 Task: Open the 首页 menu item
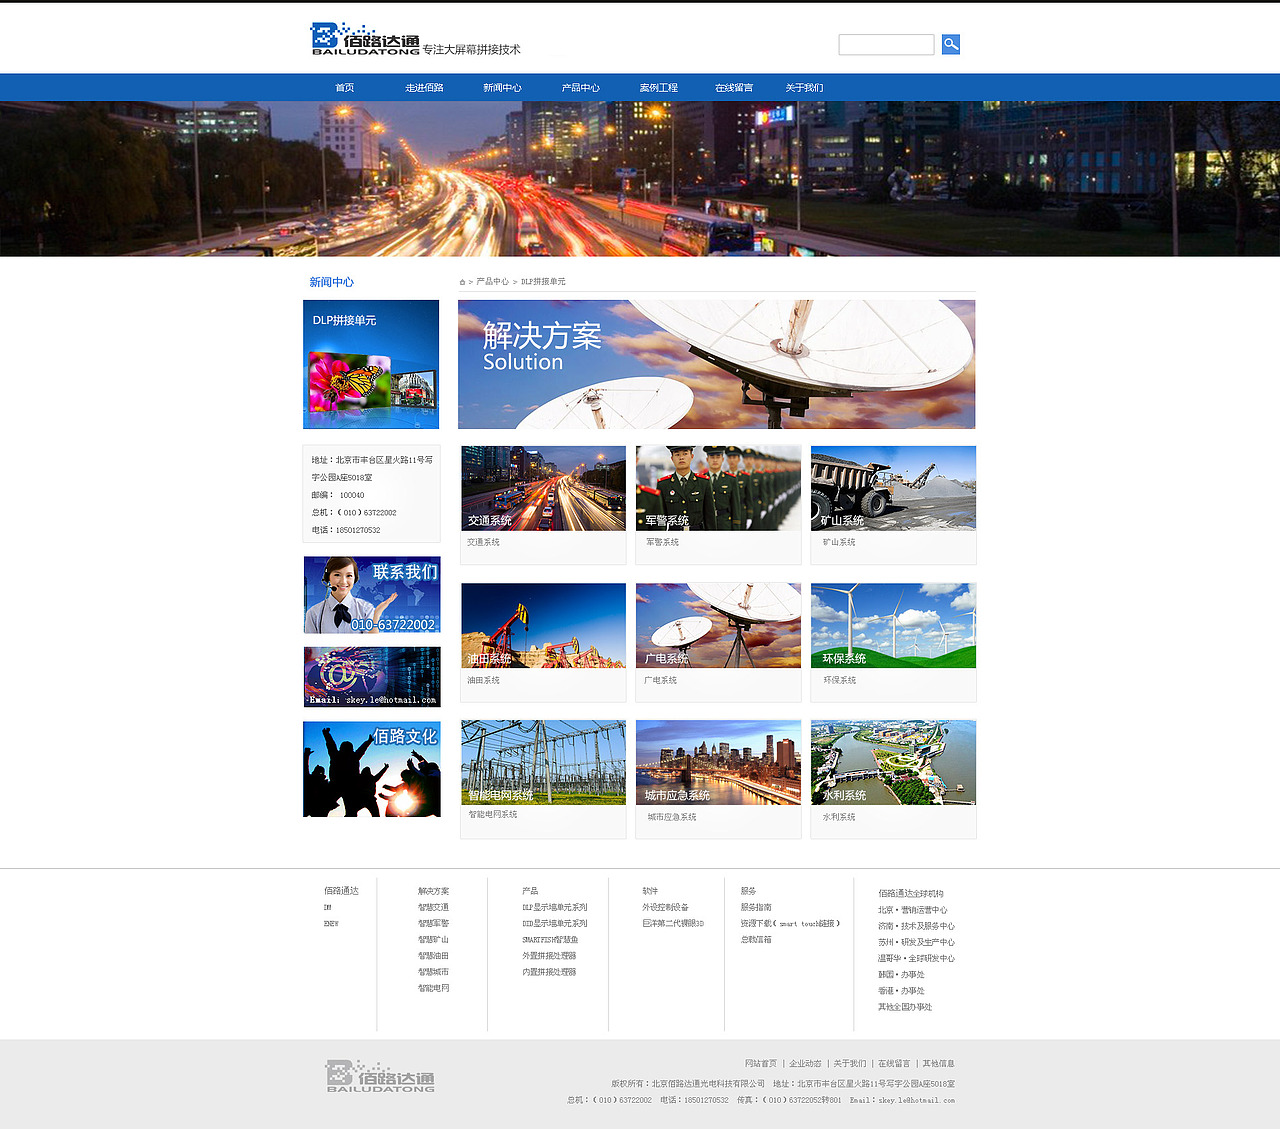pos(344,88)
